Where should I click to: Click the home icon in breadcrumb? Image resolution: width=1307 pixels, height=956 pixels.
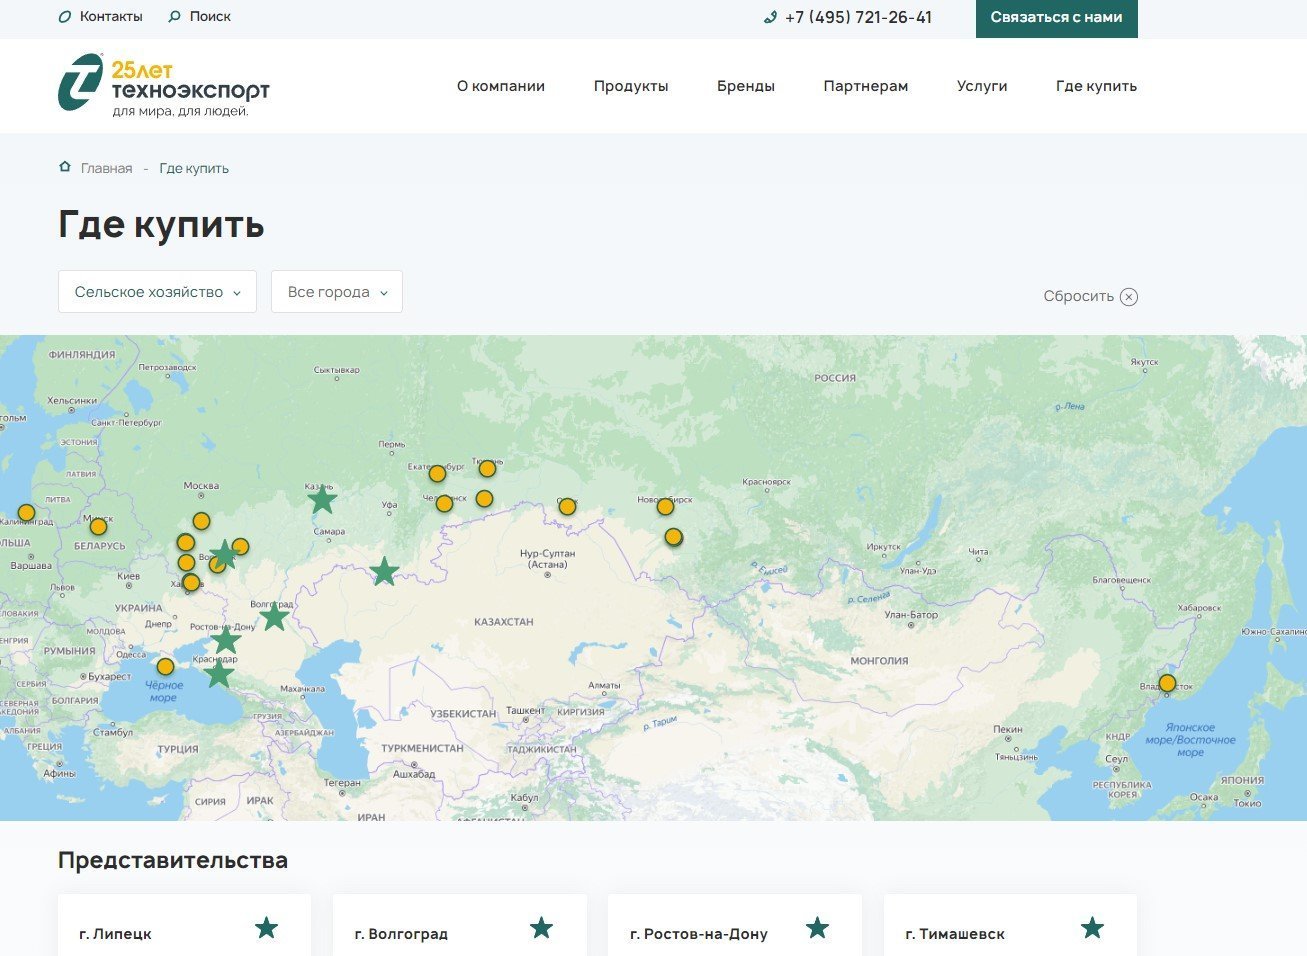[x=65, y=167]
